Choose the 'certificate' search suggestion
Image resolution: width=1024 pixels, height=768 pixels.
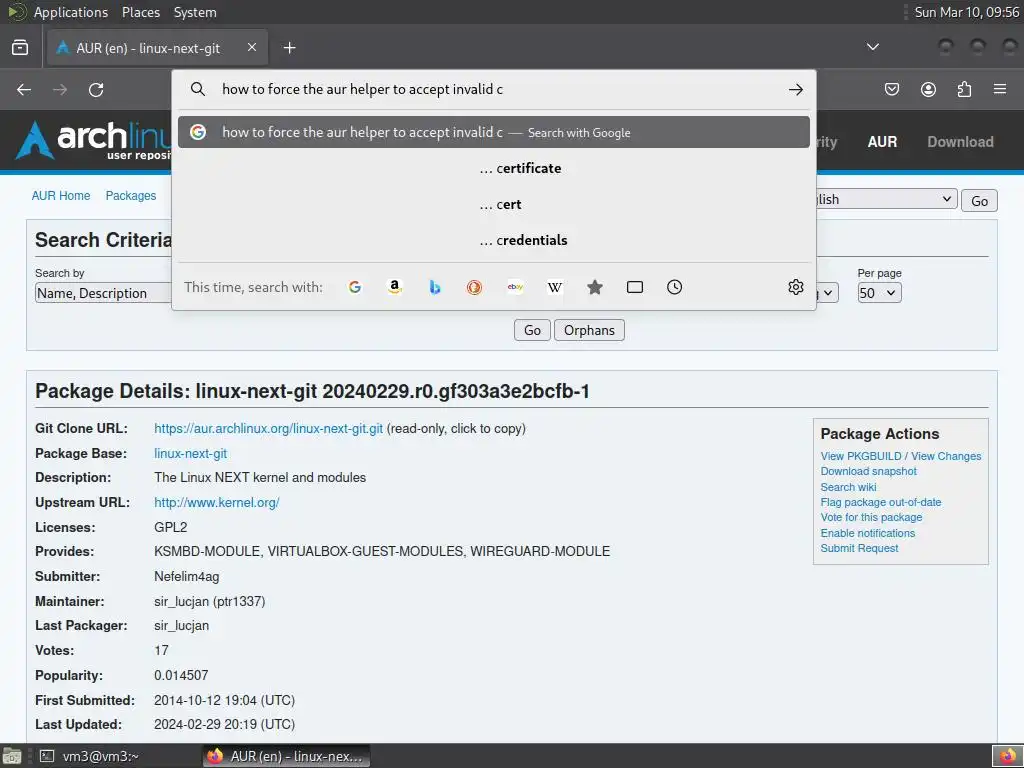coord(494,168)
